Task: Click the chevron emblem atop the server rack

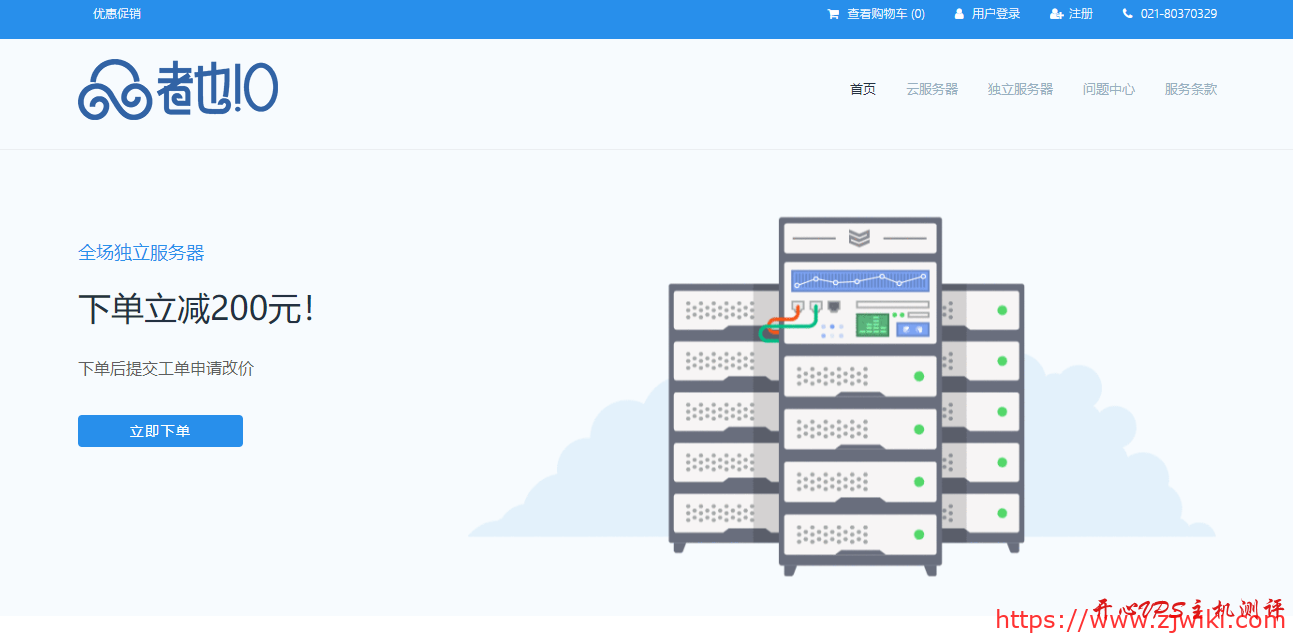Action: pyautogui.click(x=859, y=238)
